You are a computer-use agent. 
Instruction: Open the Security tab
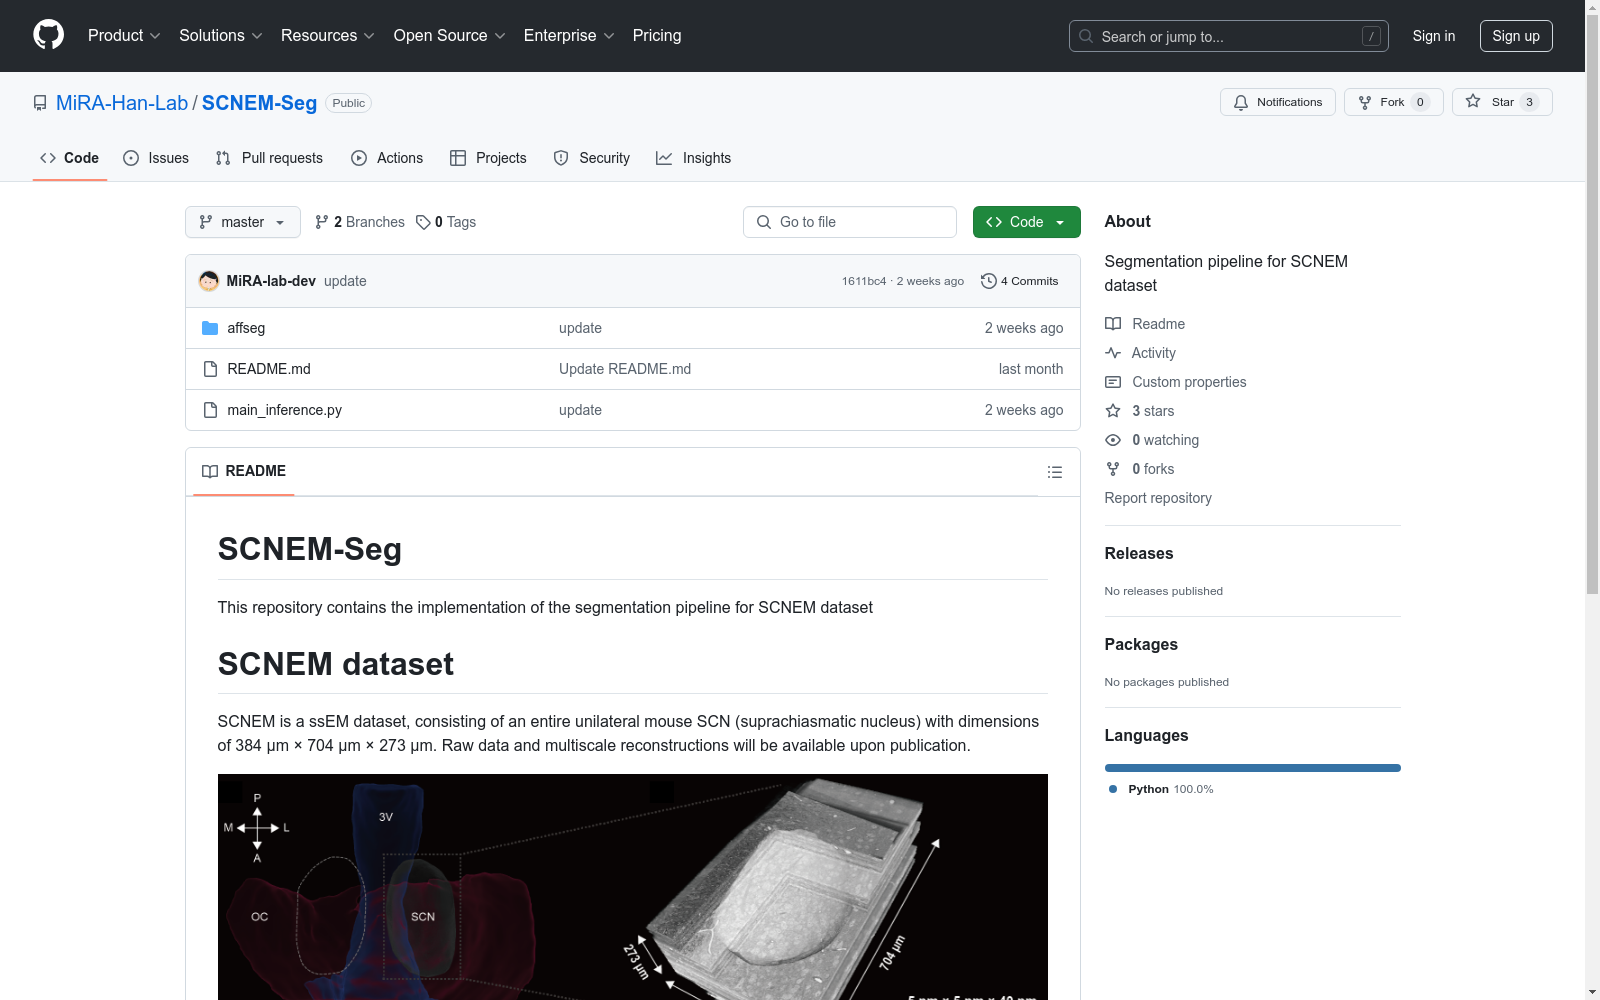(592, 158)
